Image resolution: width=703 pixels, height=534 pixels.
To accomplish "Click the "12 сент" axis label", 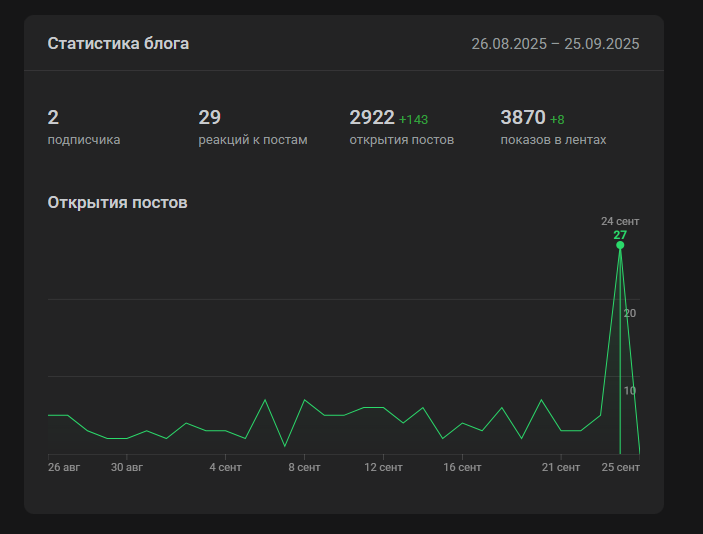I will (383, 467).
